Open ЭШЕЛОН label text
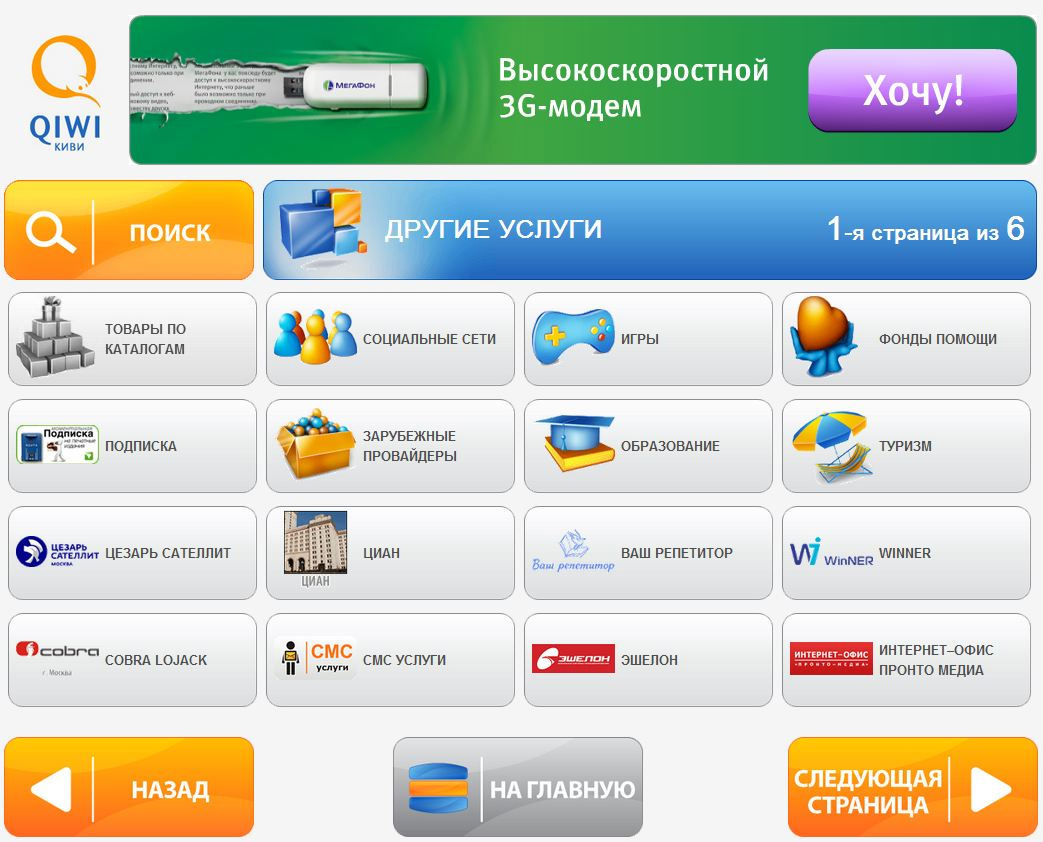The image size is (1043, 842). click(x=649, y=660)
